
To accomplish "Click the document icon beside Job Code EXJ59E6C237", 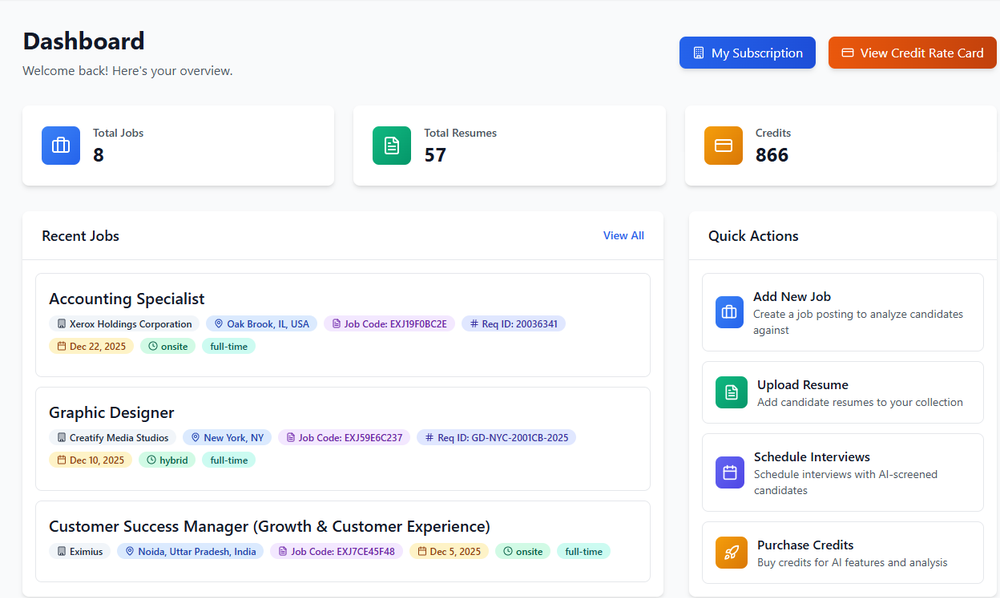I will tap(290, 437).
